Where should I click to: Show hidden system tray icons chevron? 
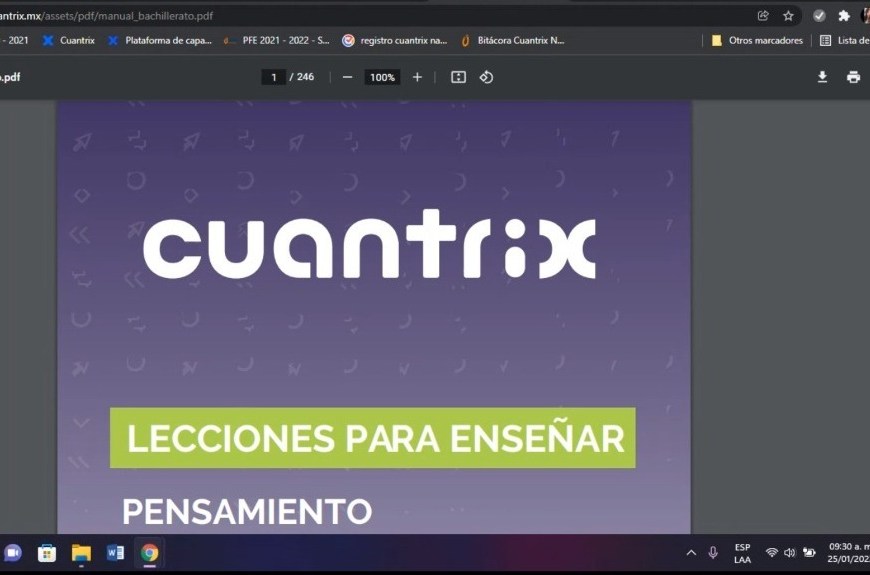tap(690, 553)
